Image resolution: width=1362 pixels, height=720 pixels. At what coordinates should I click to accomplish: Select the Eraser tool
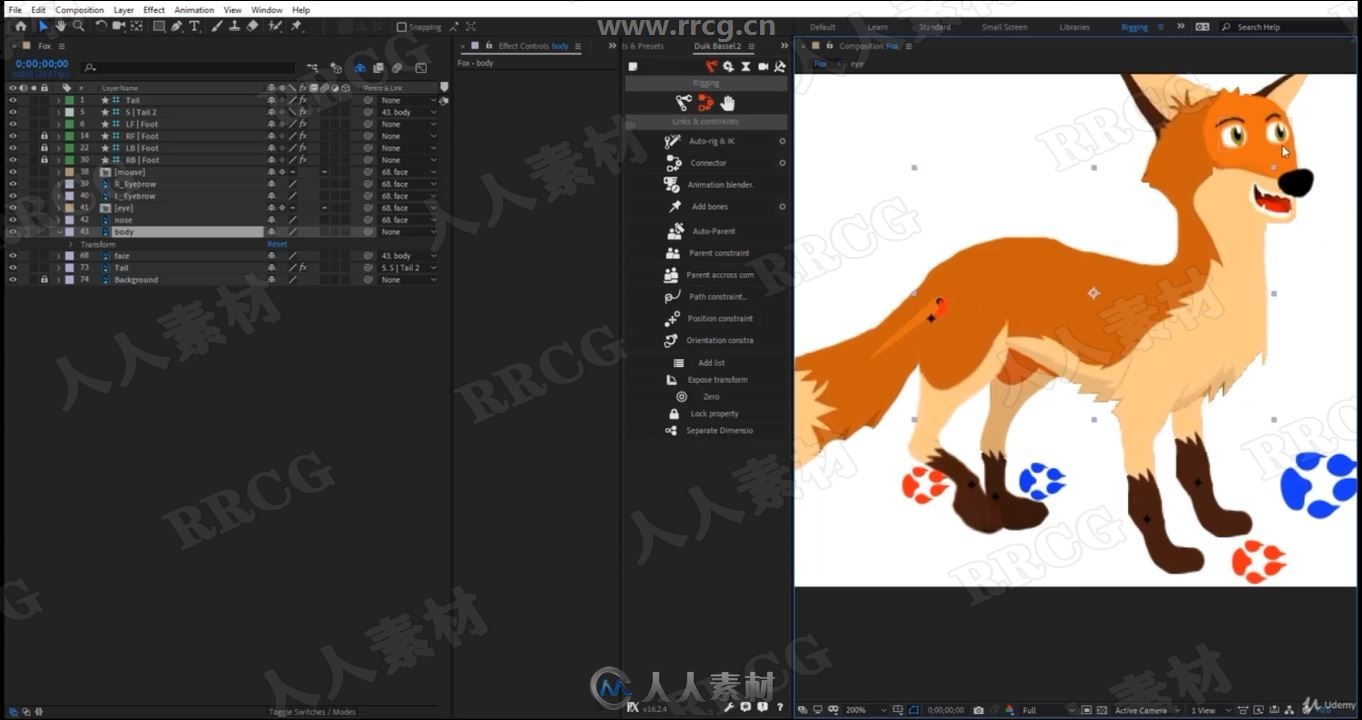[252, 26]
